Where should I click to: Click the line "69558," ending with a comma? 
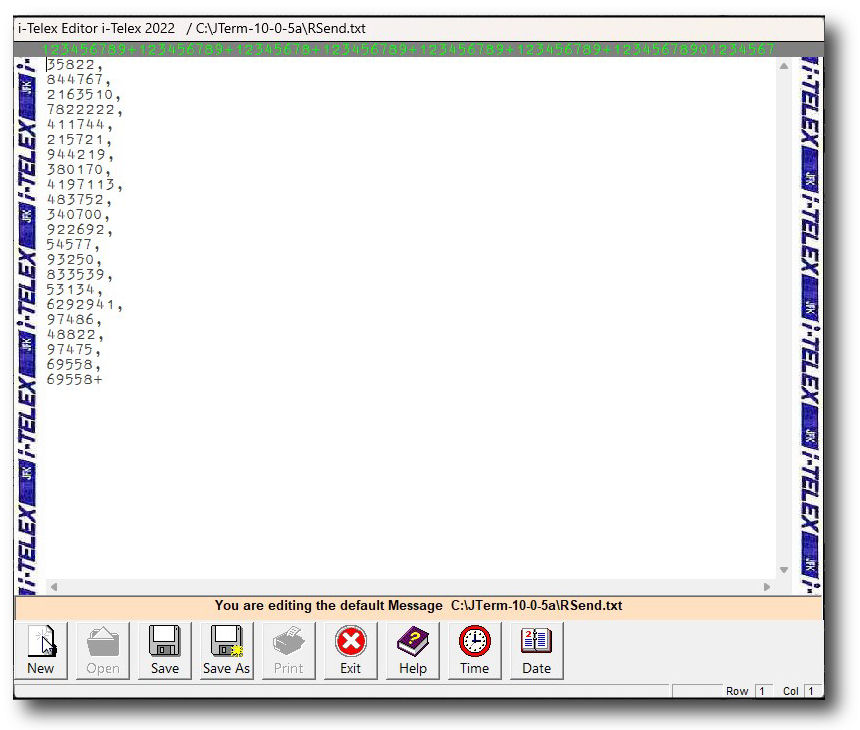click(x=73, y=365)
